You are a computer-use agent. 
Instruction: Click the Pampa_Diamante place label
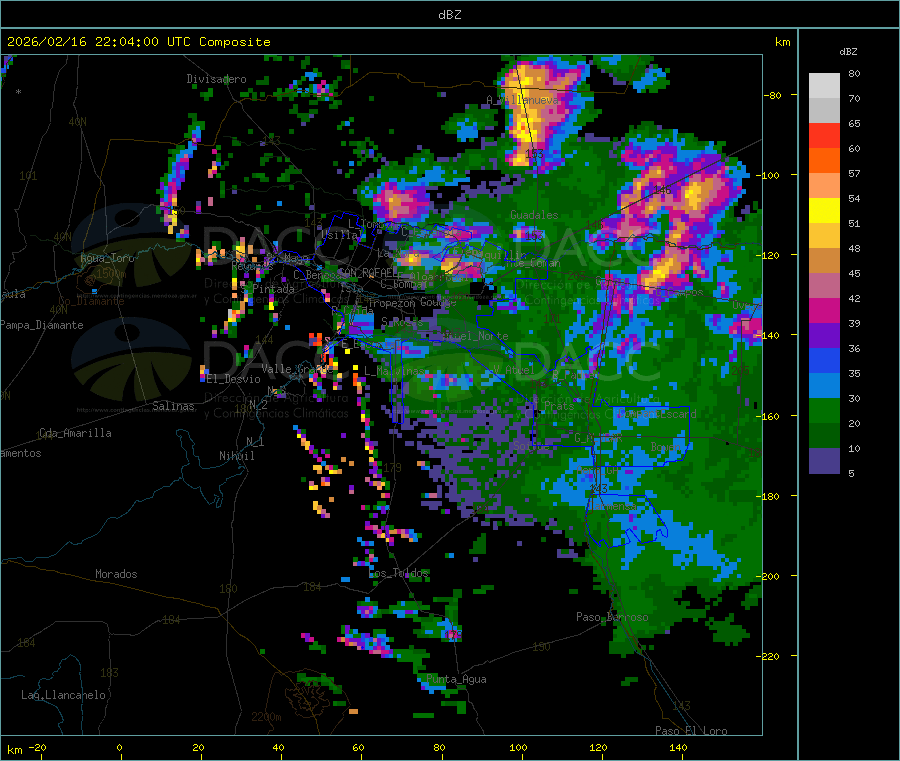click(x=41, y=325)
